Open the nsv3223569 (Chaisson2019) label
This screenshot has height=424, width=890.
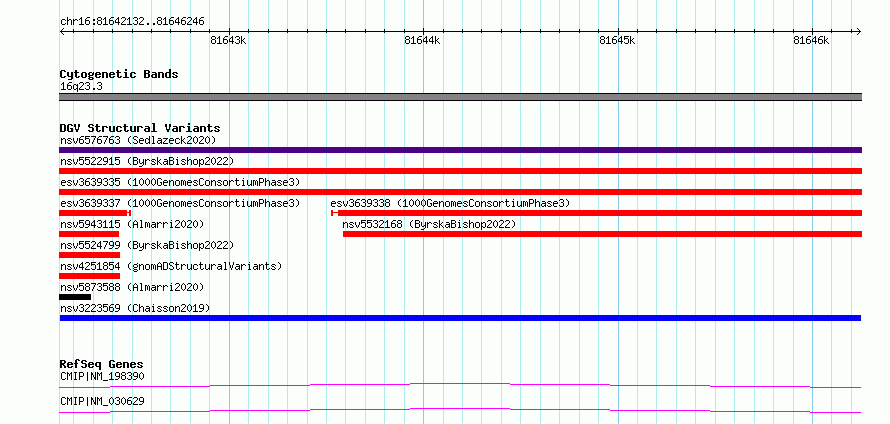coord(135,308)
